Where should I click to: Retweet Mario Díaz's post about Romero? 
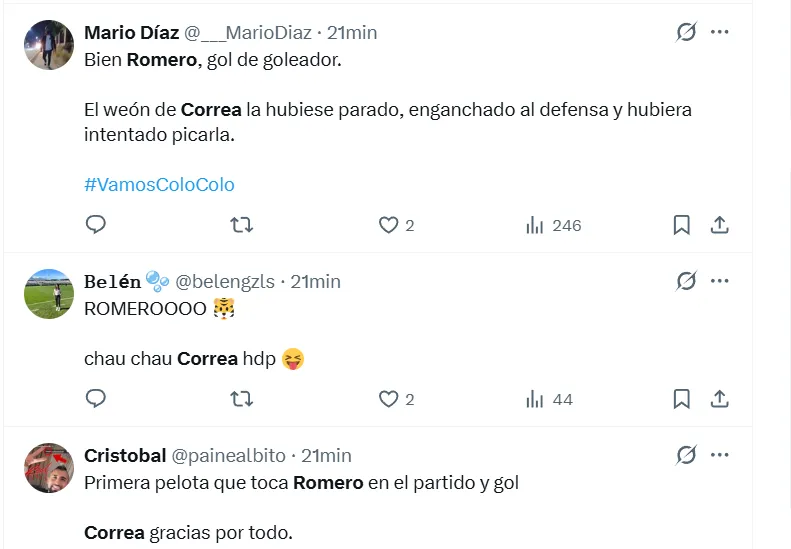point(241,225)
